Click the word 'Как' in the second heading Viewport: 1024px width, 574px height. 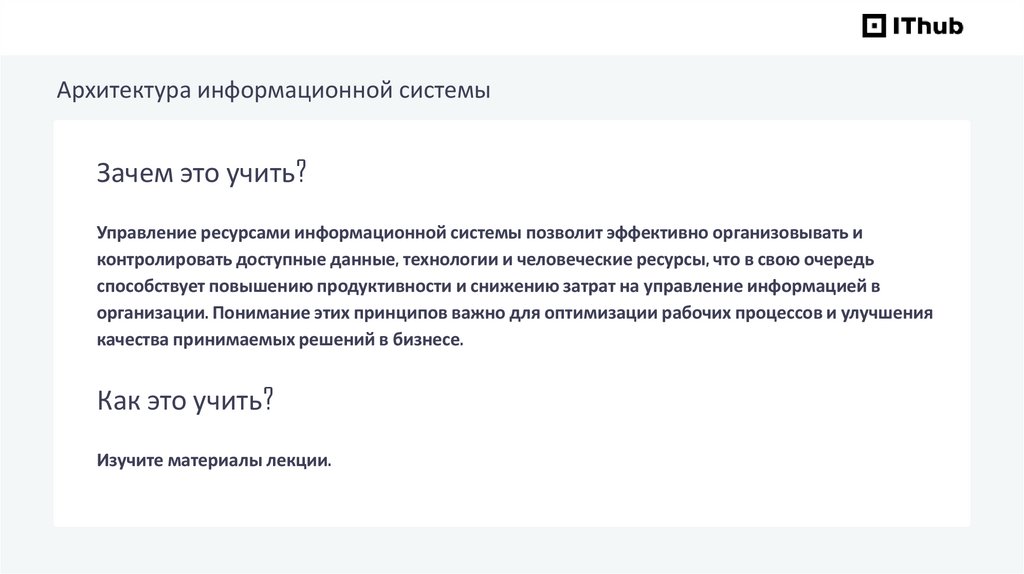point(121,401)
